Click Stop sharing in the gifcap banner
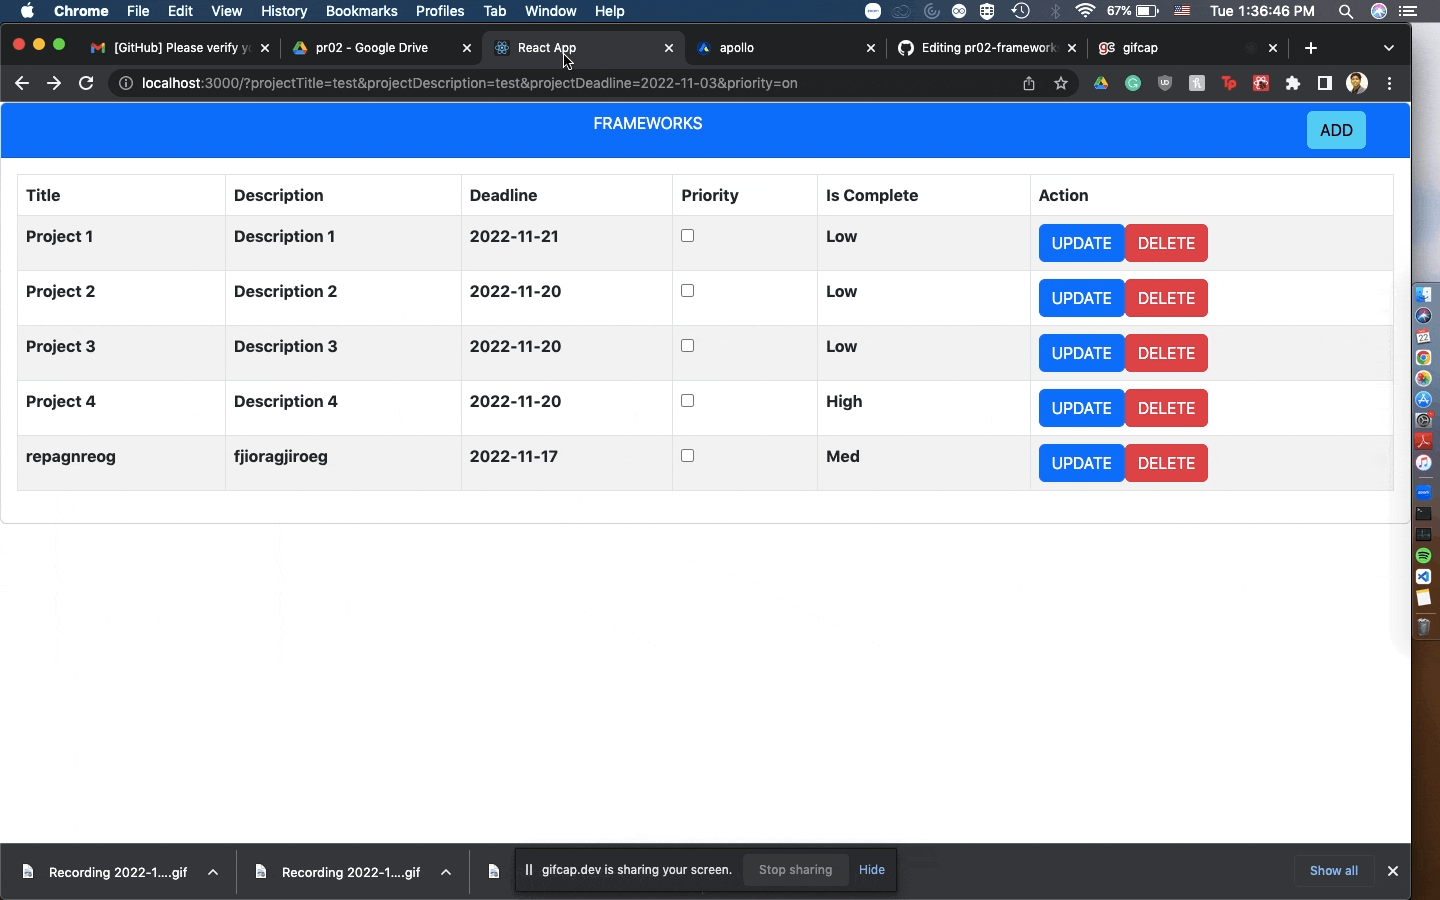This screenshot has width=1440, height=900. coord(794,869)
